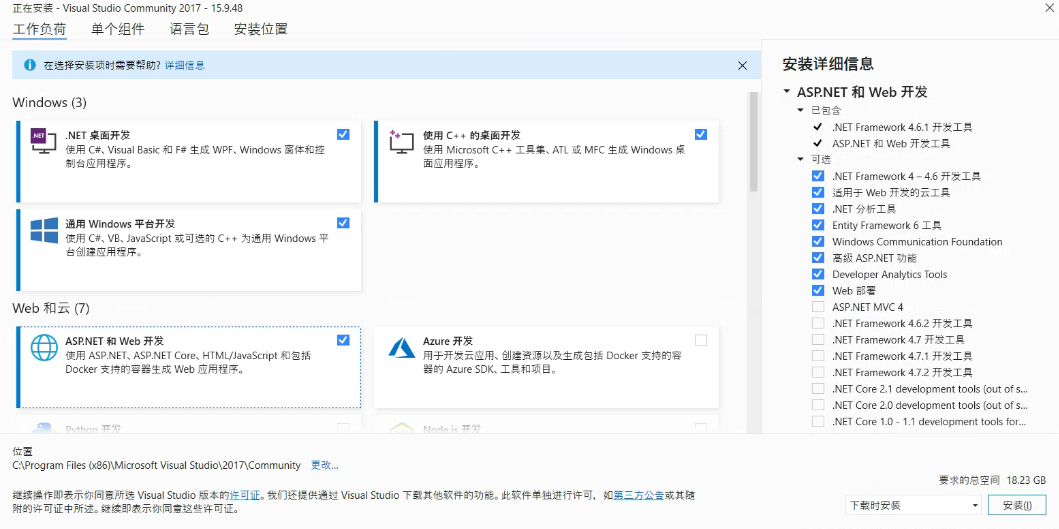Uncheck 适用于 Web 开发的云工具 option
This screenshot has width=1059, height=529.
[818, 192]
